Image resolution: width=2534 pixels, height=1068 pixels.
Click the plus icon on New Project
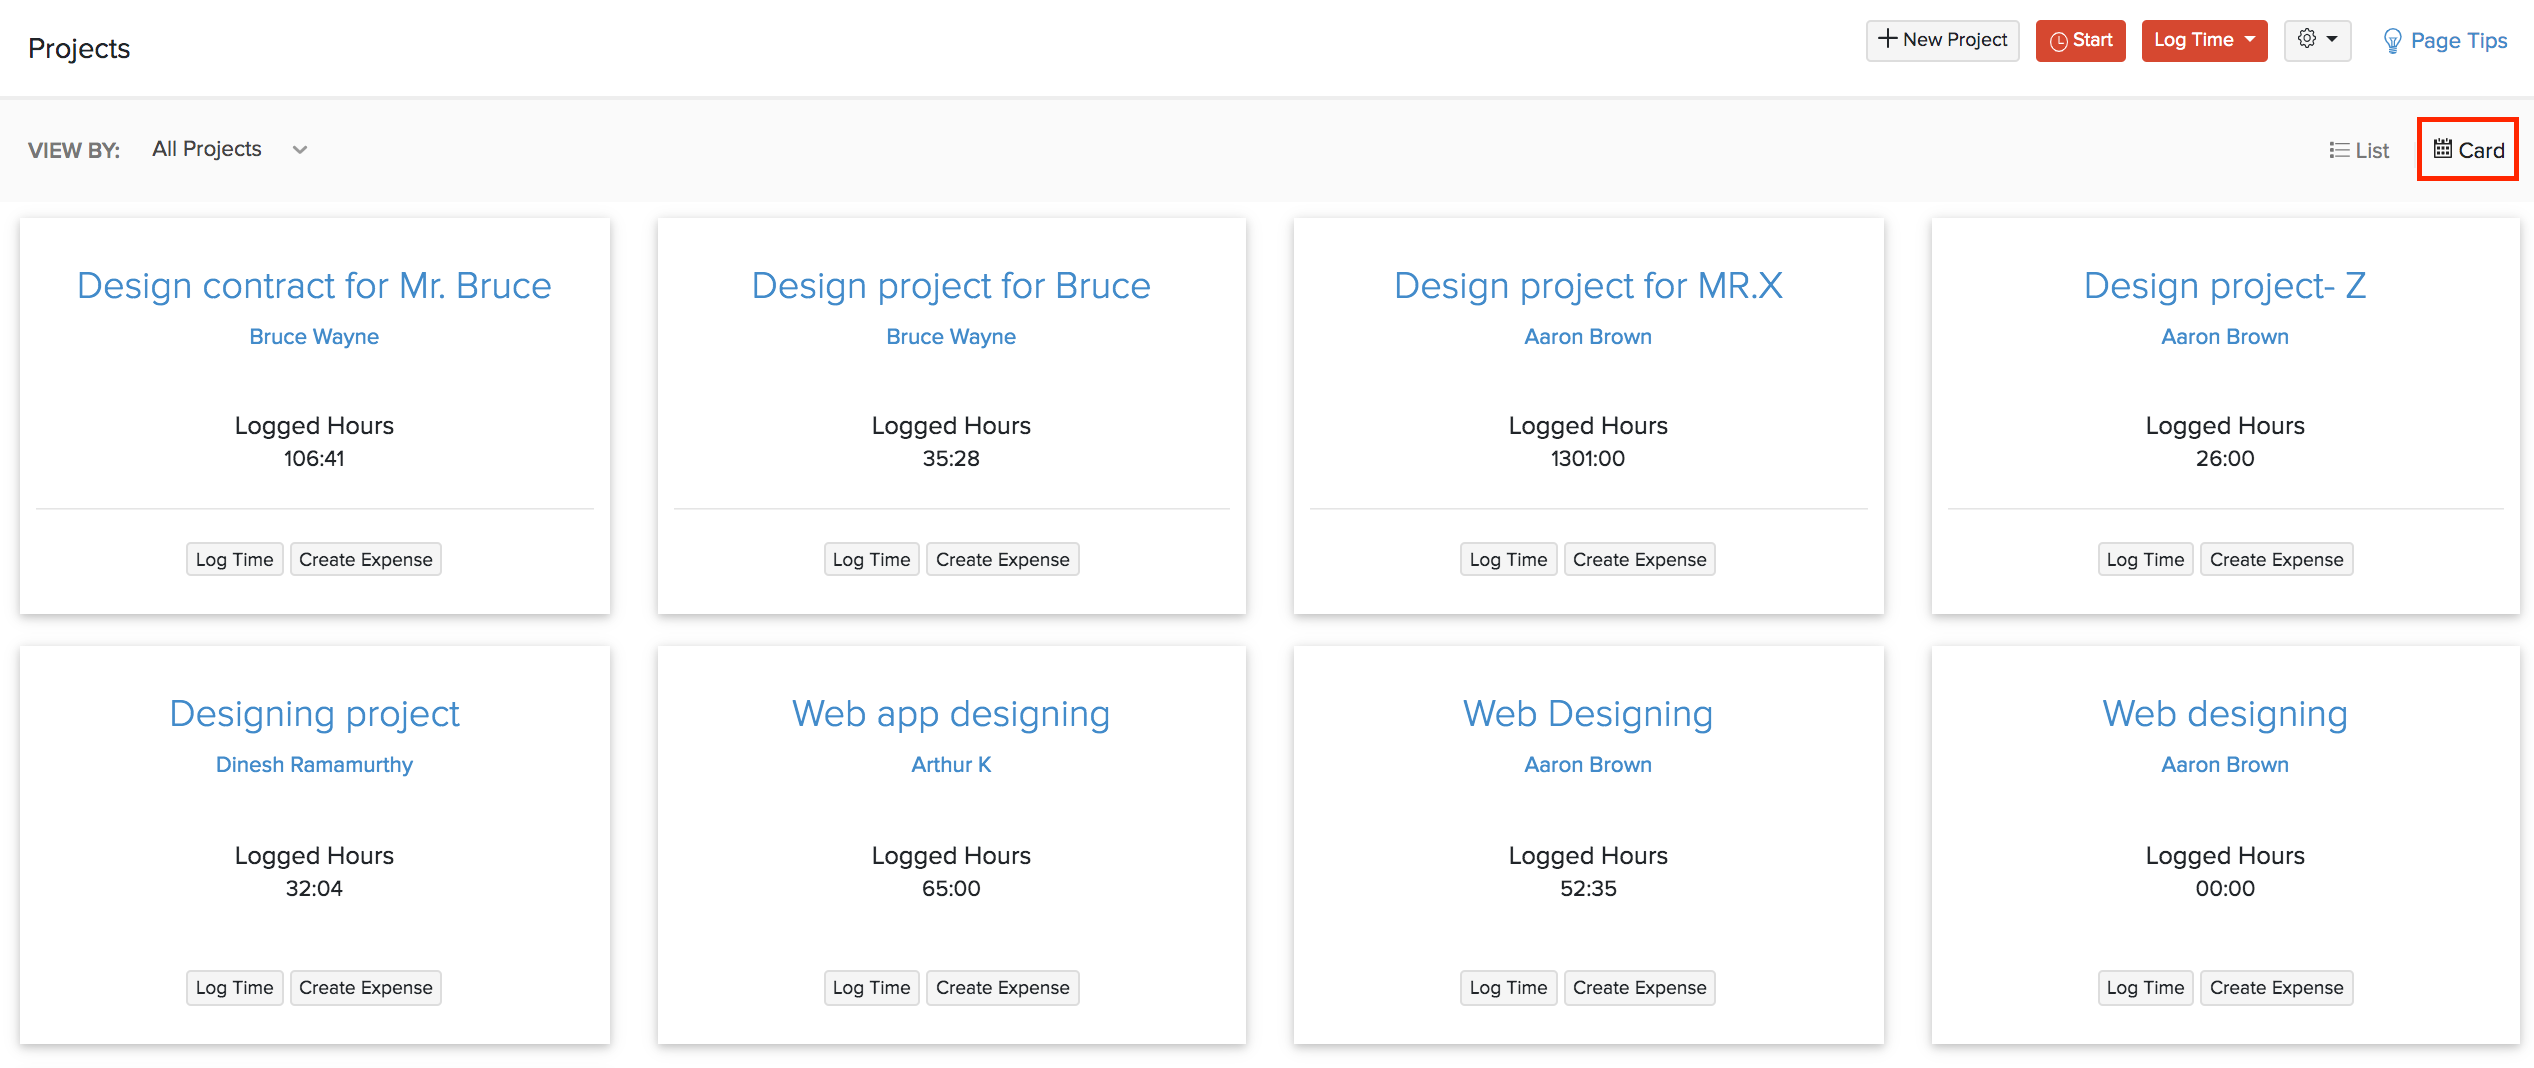[x=1887, y=39]
